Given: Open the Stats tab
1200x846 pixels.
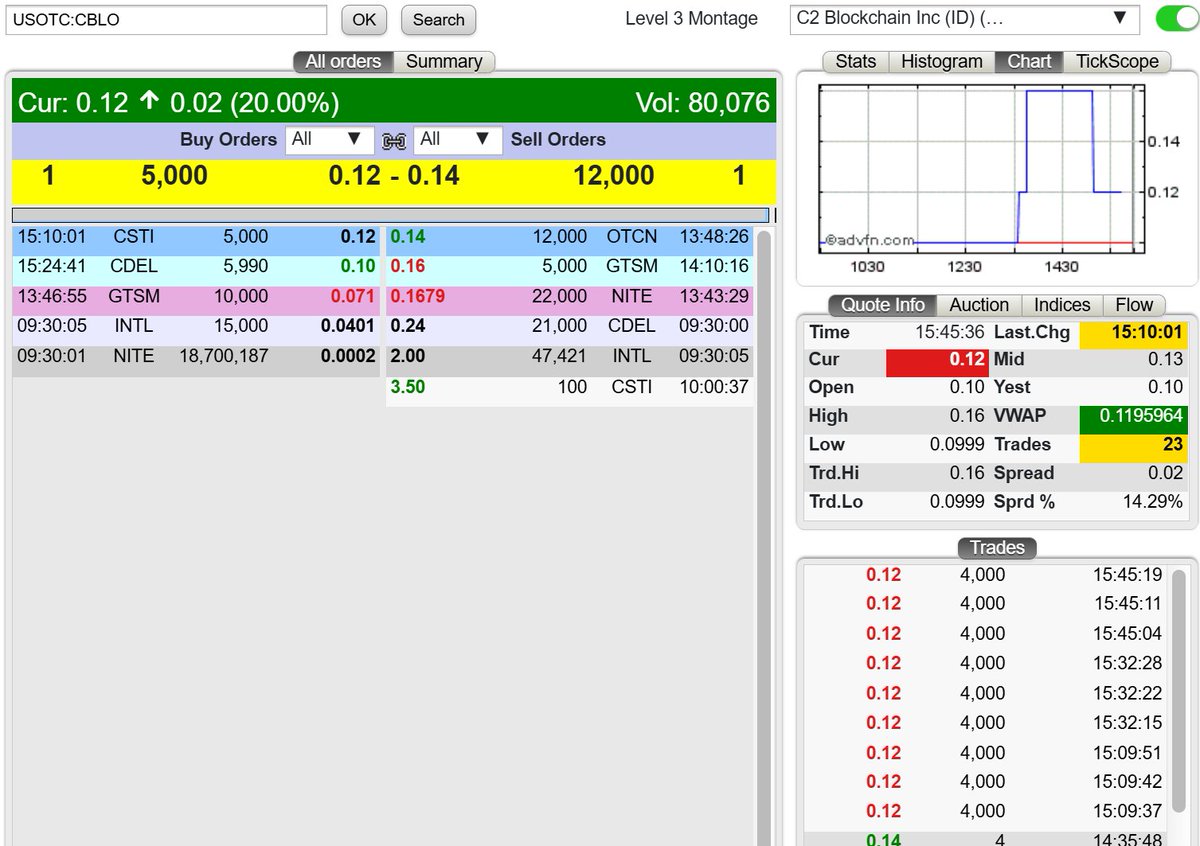Looking at the screenshot, I should [x=855, y=61].
